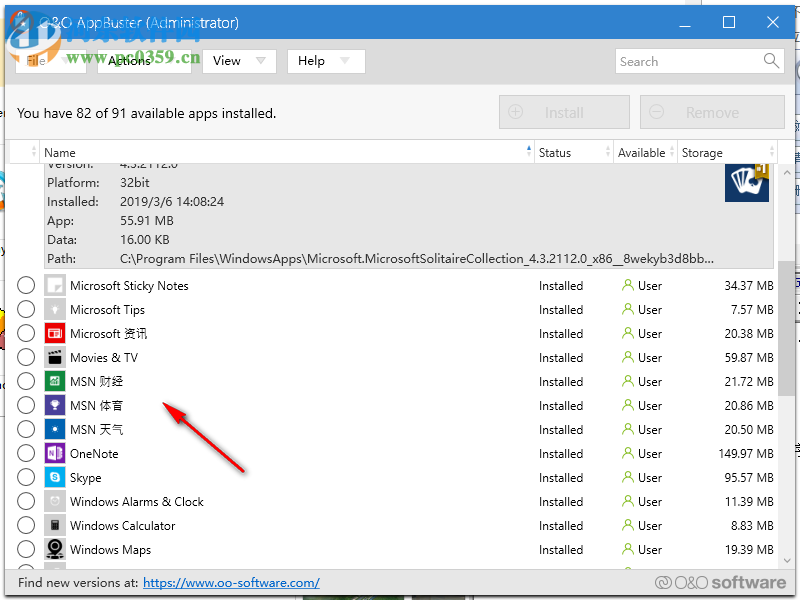Maximize the AppBuster window
The height and width of the screenshot is (600, 800).
pos(729,22)
